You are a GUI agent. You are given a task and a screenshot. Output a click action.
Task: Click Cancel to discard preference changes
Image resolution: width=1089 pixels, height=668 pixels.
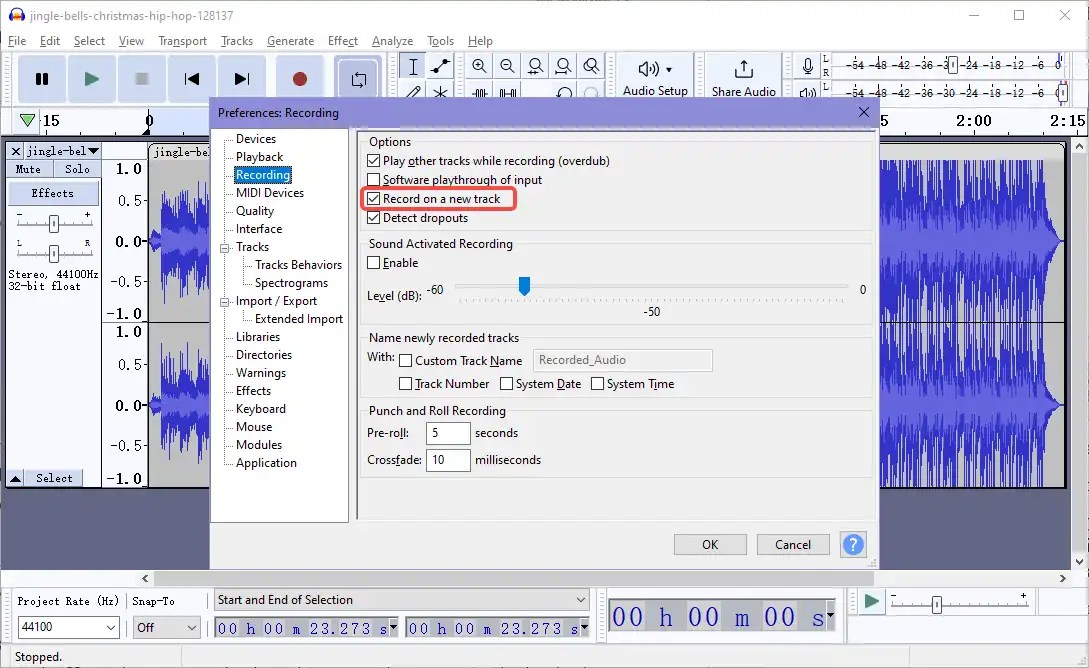click(793, 544)
